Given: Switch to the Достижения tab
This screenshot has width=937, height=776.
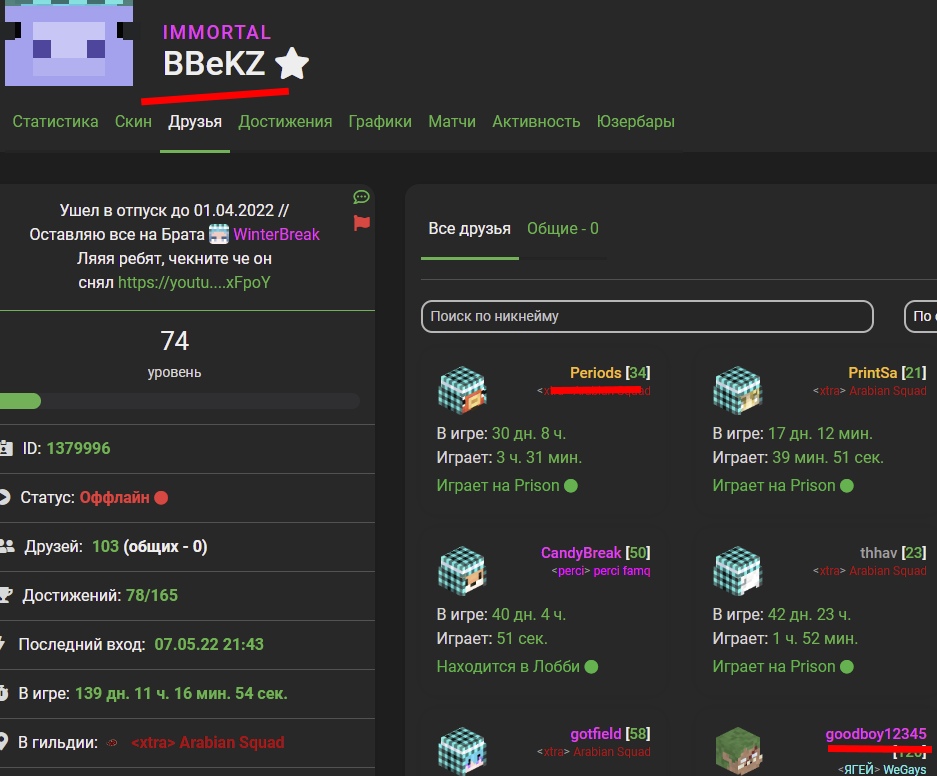Looking at the screenshot, I should point(285,122).
